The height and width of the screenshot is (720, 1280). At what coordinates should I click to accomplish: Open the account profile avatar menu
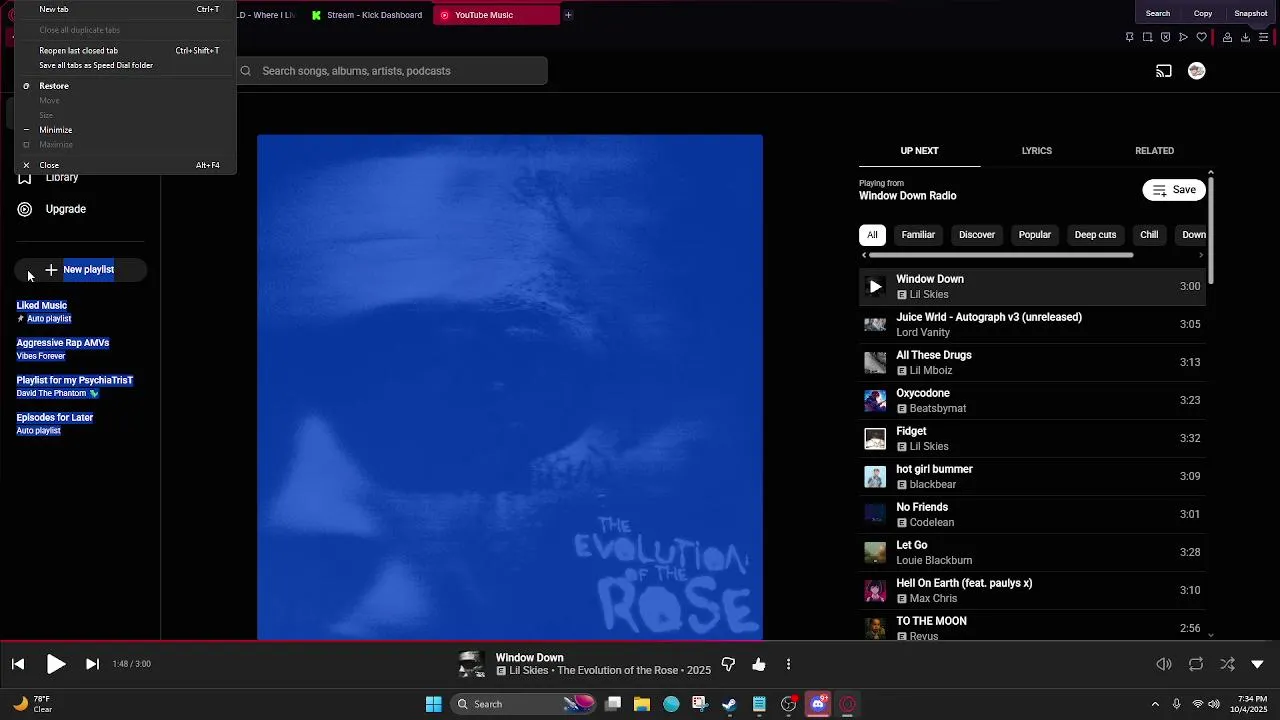(1196, 71)
